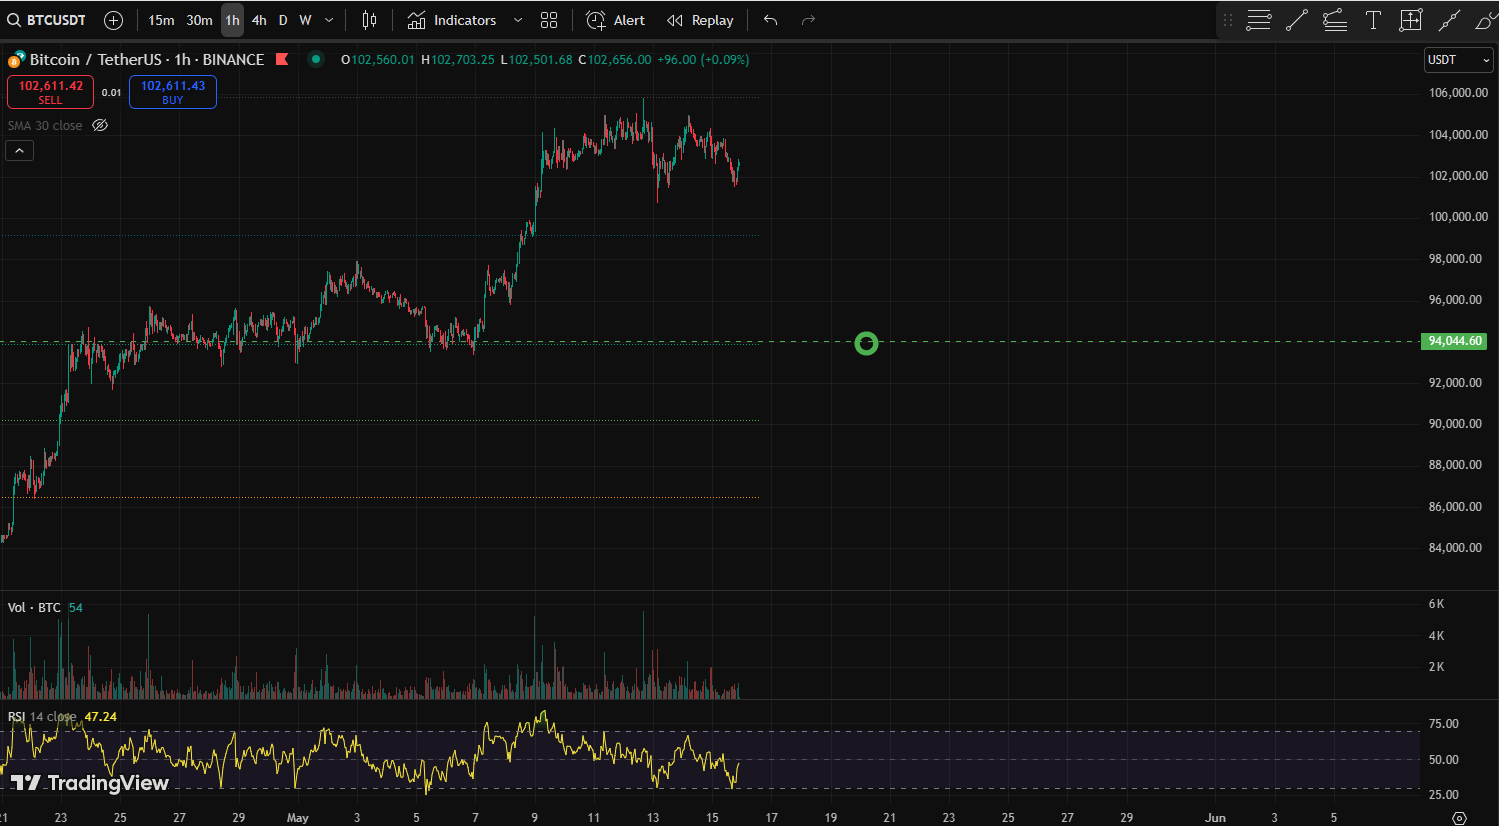Start bar Replay mode
This screenshot has height=826, width=1499.
pyautogui.click(x=700, y=20)
